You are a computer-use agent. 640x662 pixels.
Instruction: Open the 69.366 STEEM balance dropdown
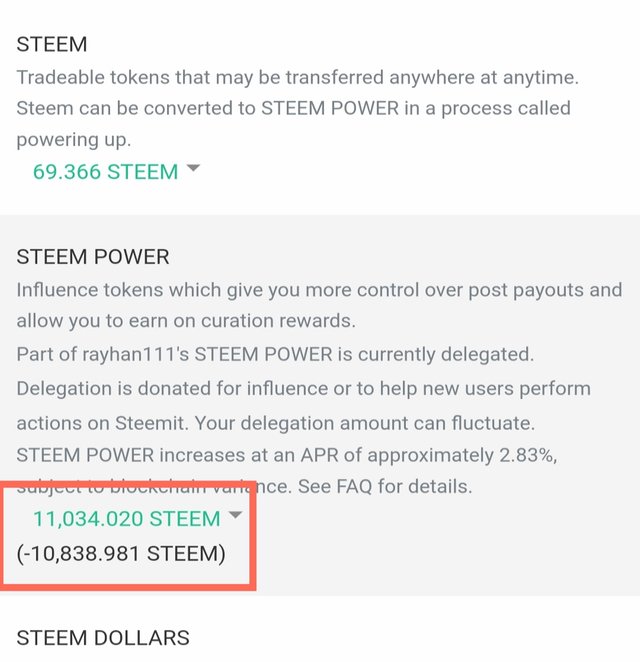[x=105, y=172]
